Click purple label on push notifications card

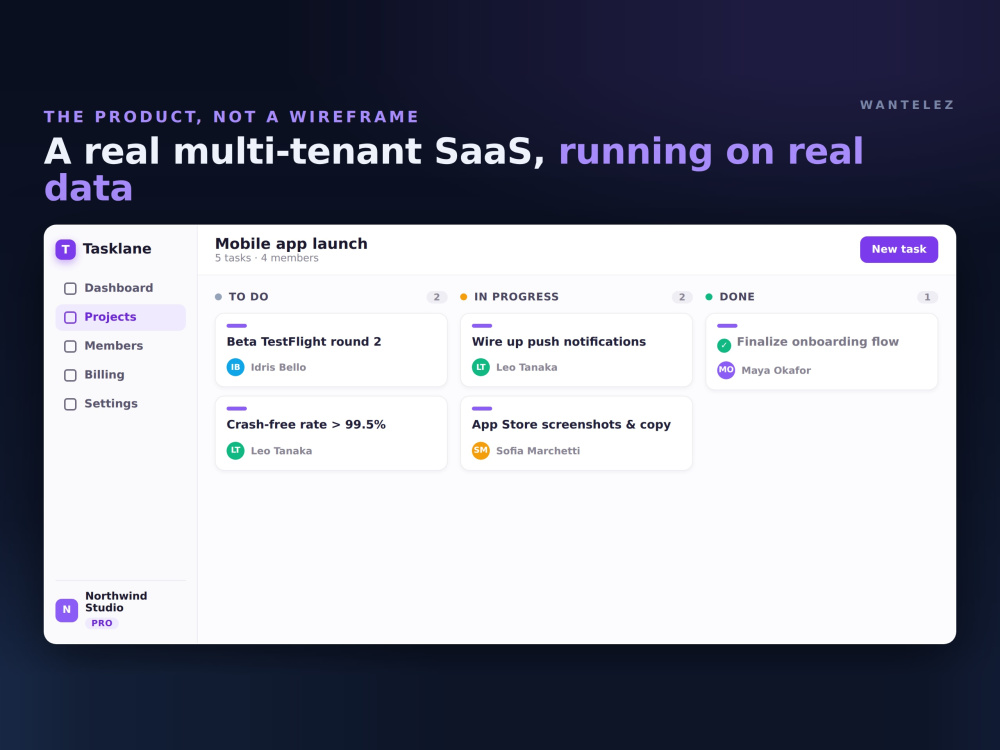482,326
